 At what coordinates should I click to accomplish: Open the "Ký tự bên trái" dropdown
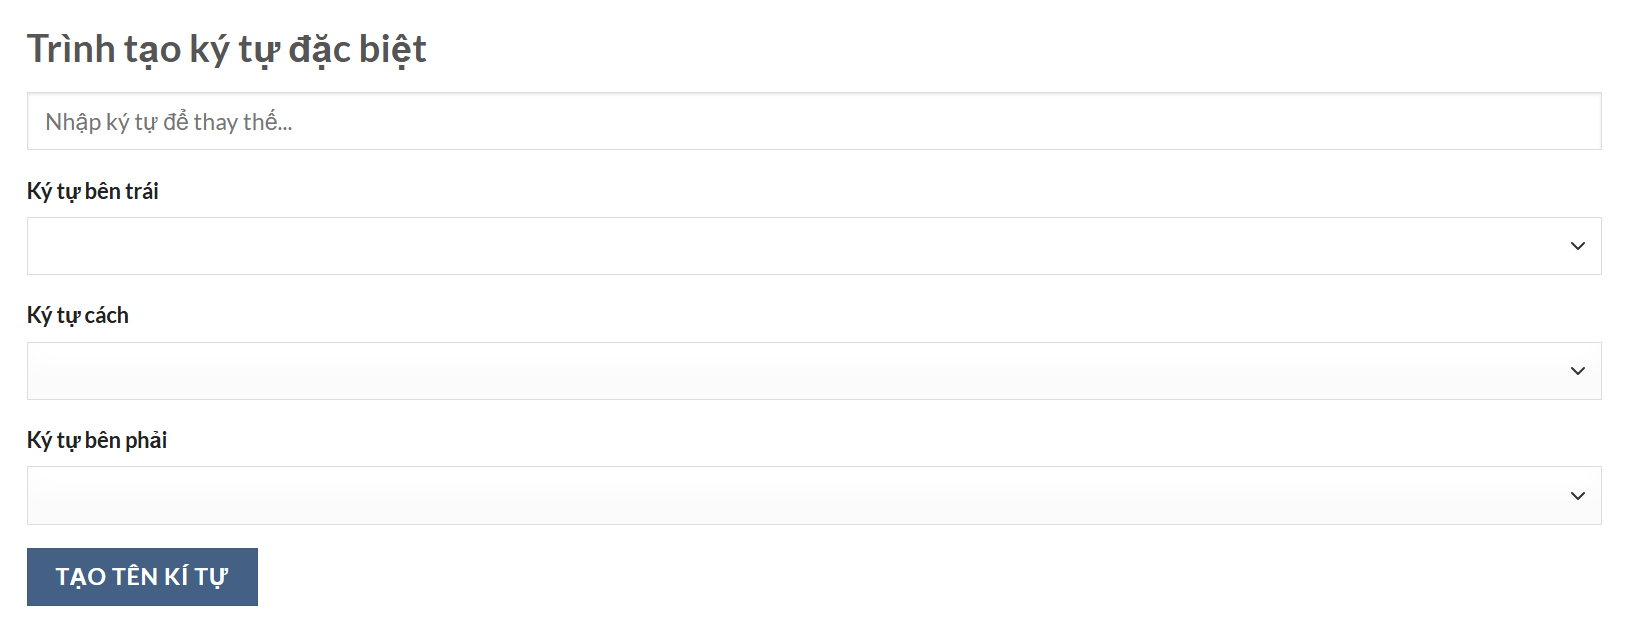pos(813,246)
